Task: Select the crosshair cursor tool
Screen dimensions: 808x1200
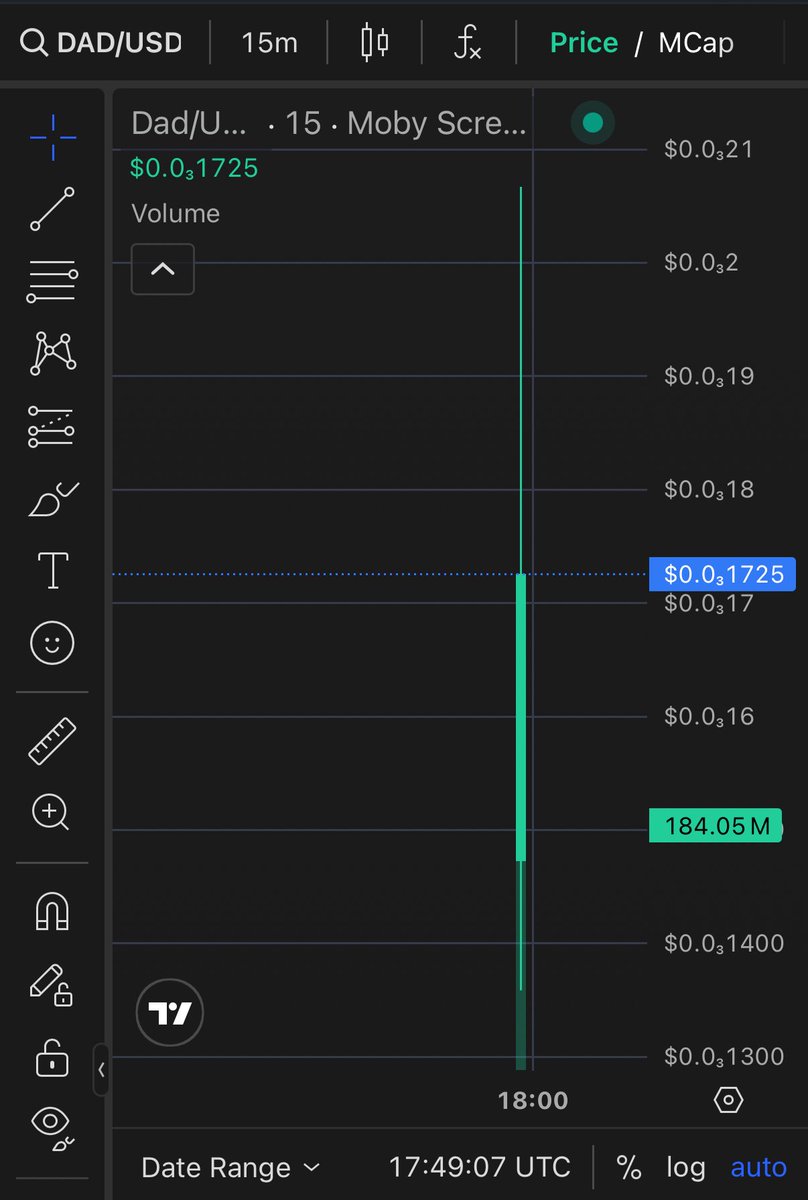Action: click(x=52, y=138)
